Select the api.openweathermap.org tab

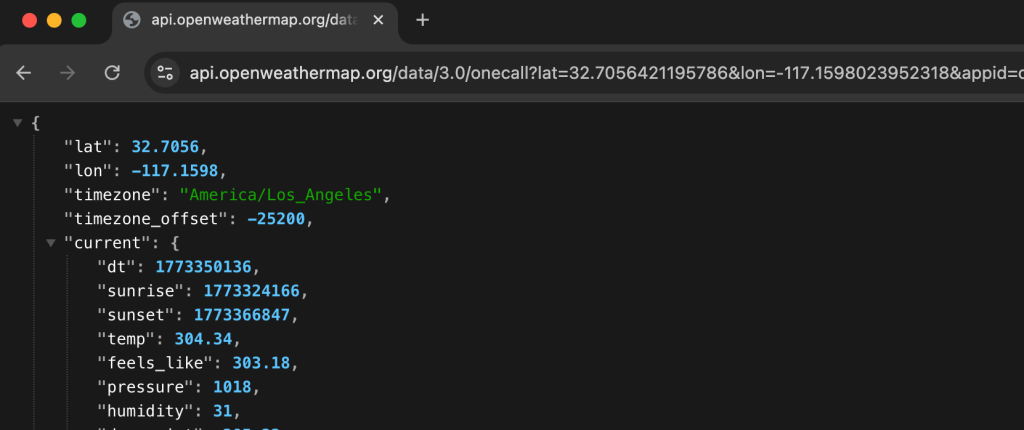(250, 20)
